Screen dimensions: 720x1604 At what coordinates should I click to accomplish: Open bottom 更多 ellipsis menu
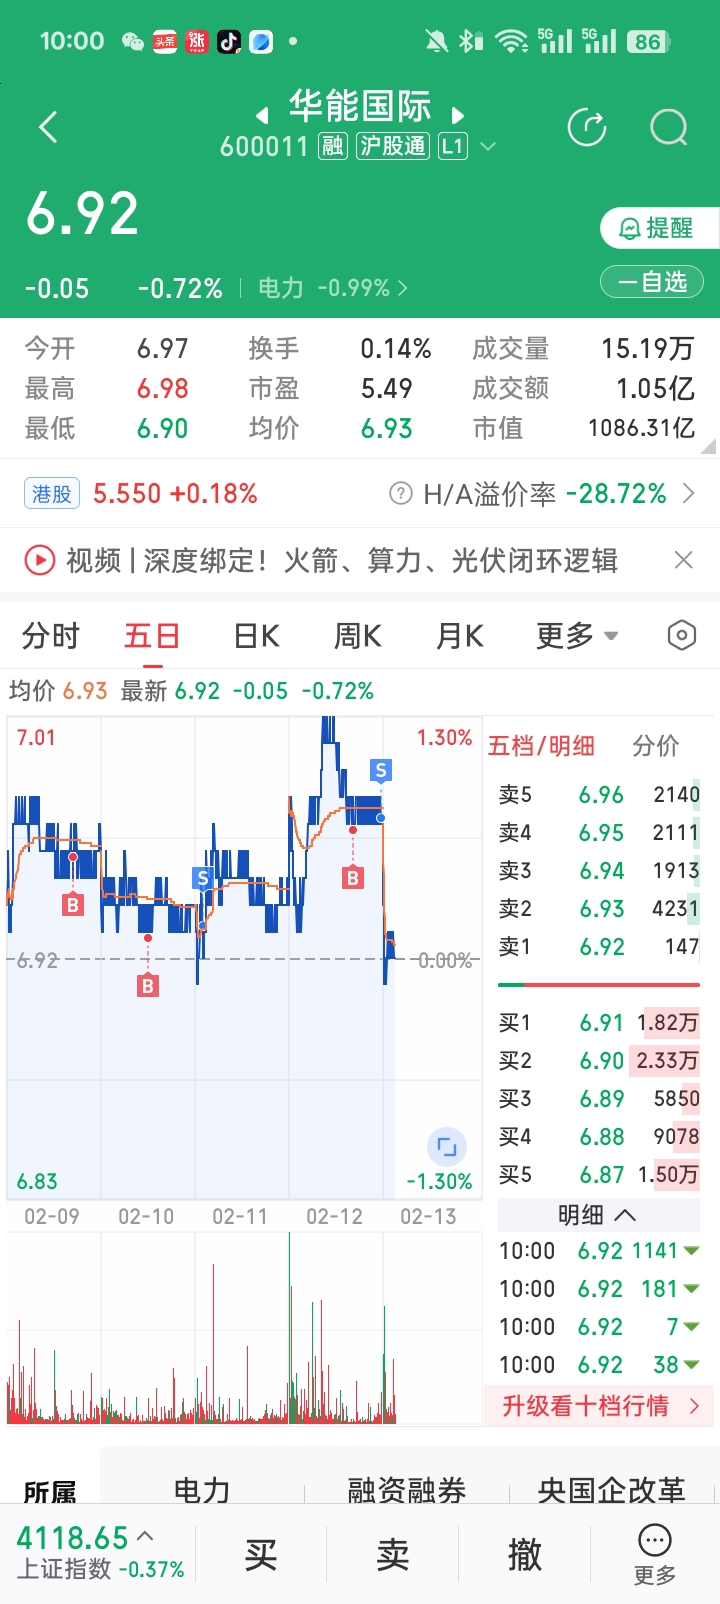(x=655, y=1555)
